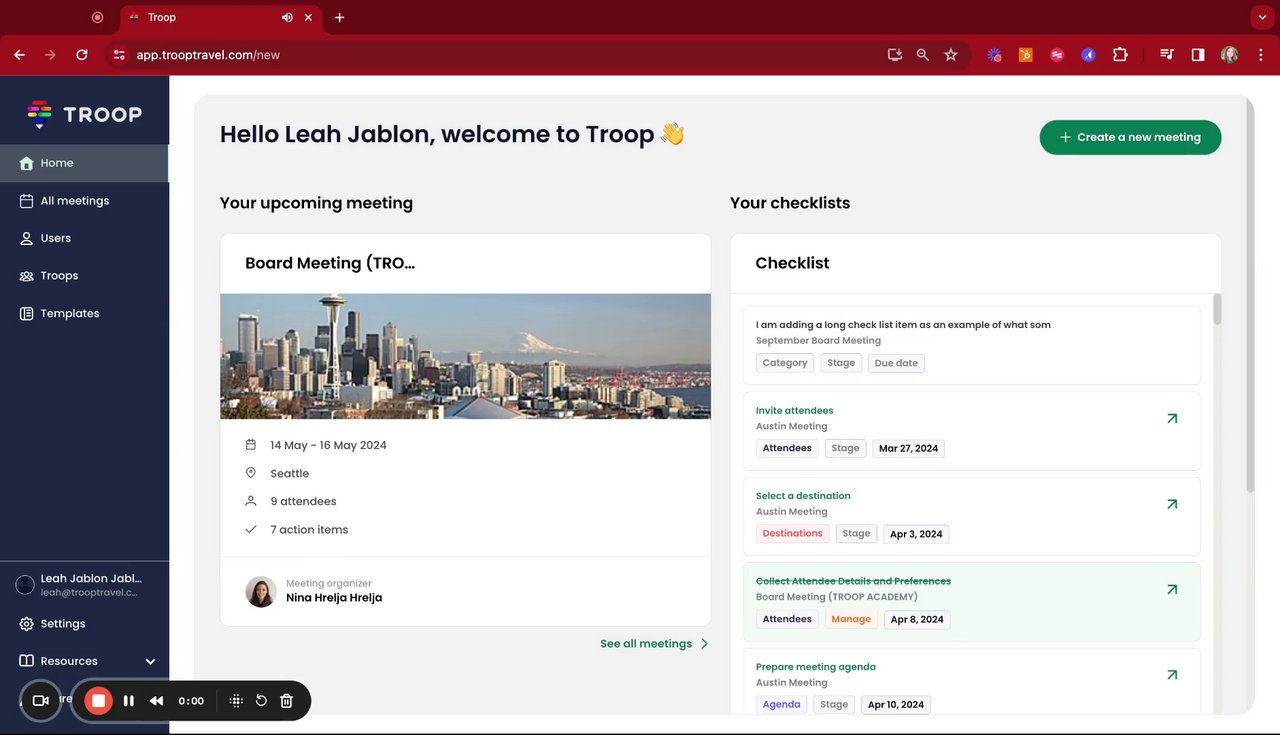Click the Invite attendees checklist title
The width and height of the screenshot is (1280, 735).
(794, 410)
